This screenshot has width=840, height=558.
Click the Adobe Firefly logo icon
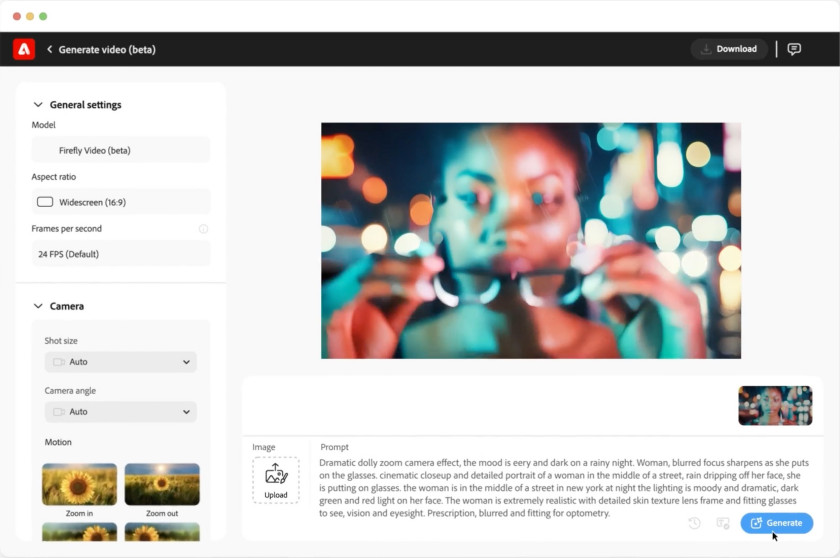[x=24, y=49]
